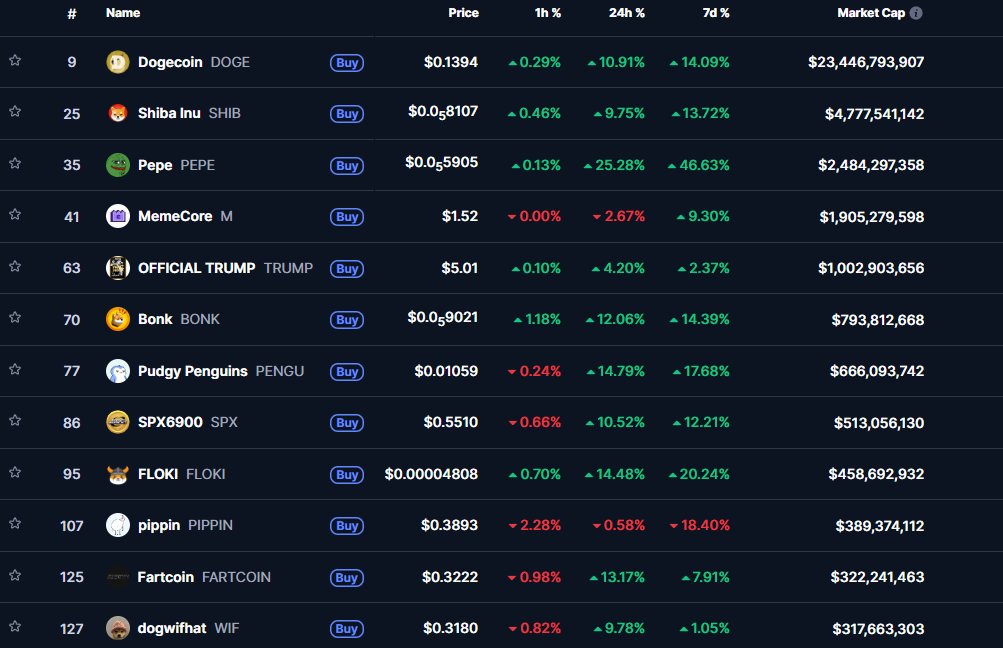Open Pudgy Penguins PENGU page
This screenshot has width=1003, height=648.
(221, 371)
